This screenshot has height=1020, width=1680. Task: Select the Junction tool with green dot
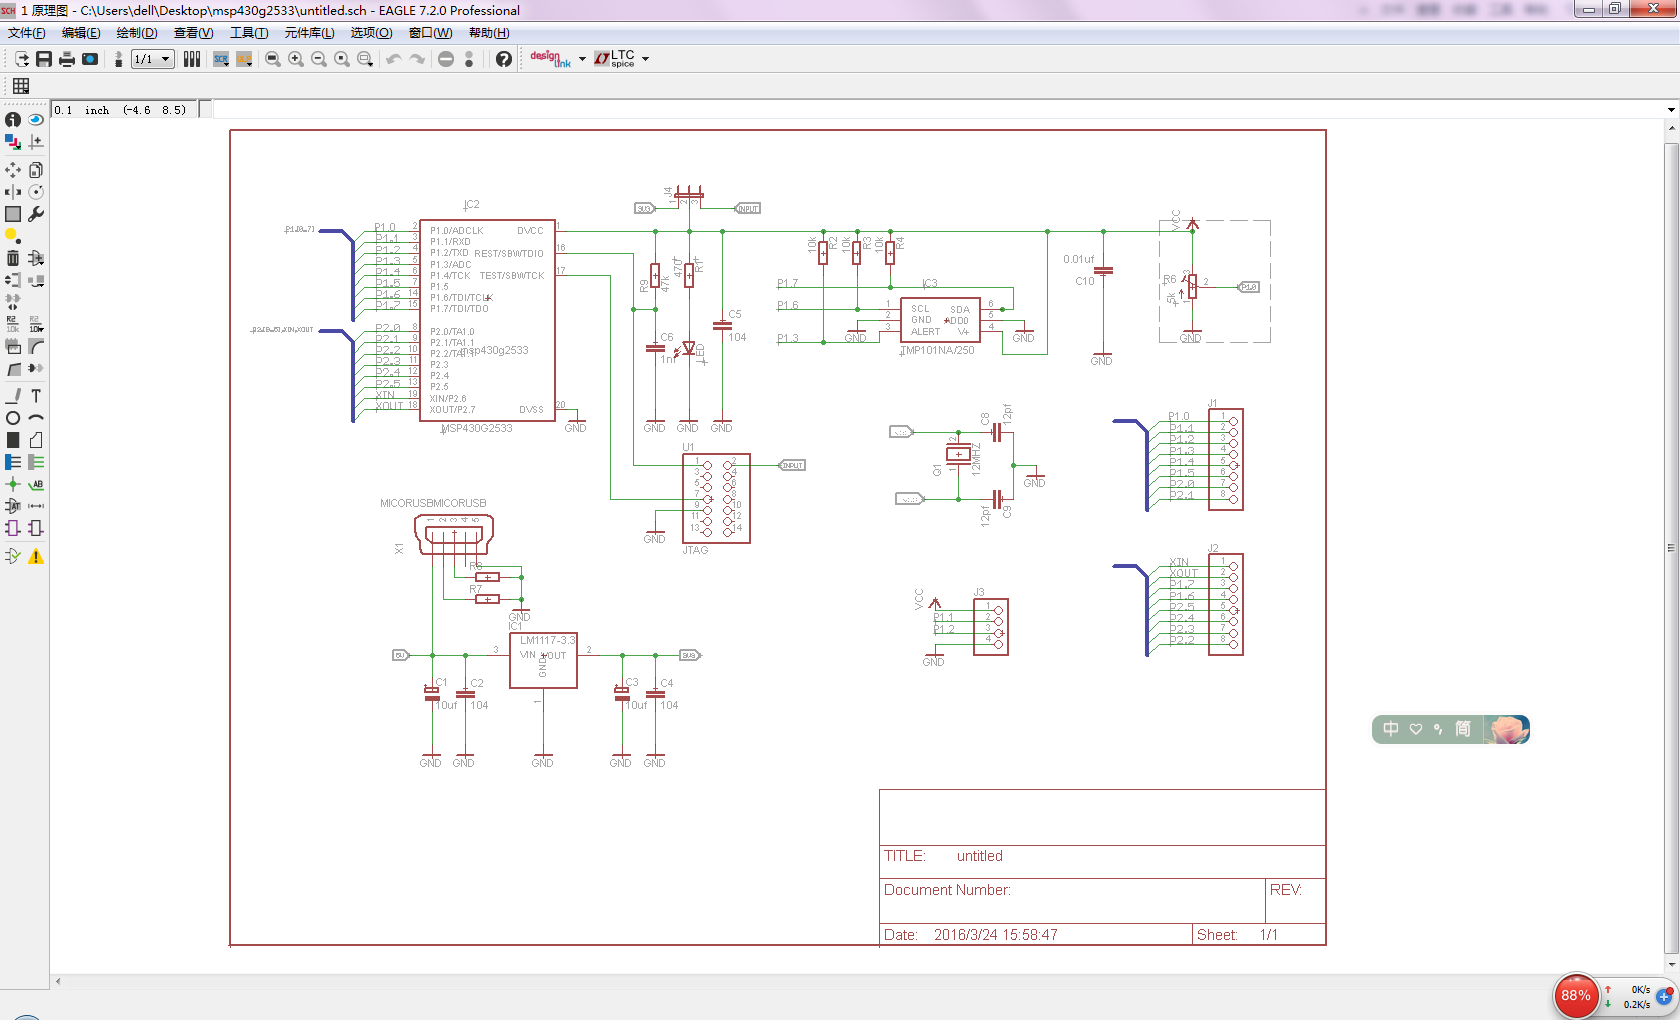[13, 484]
